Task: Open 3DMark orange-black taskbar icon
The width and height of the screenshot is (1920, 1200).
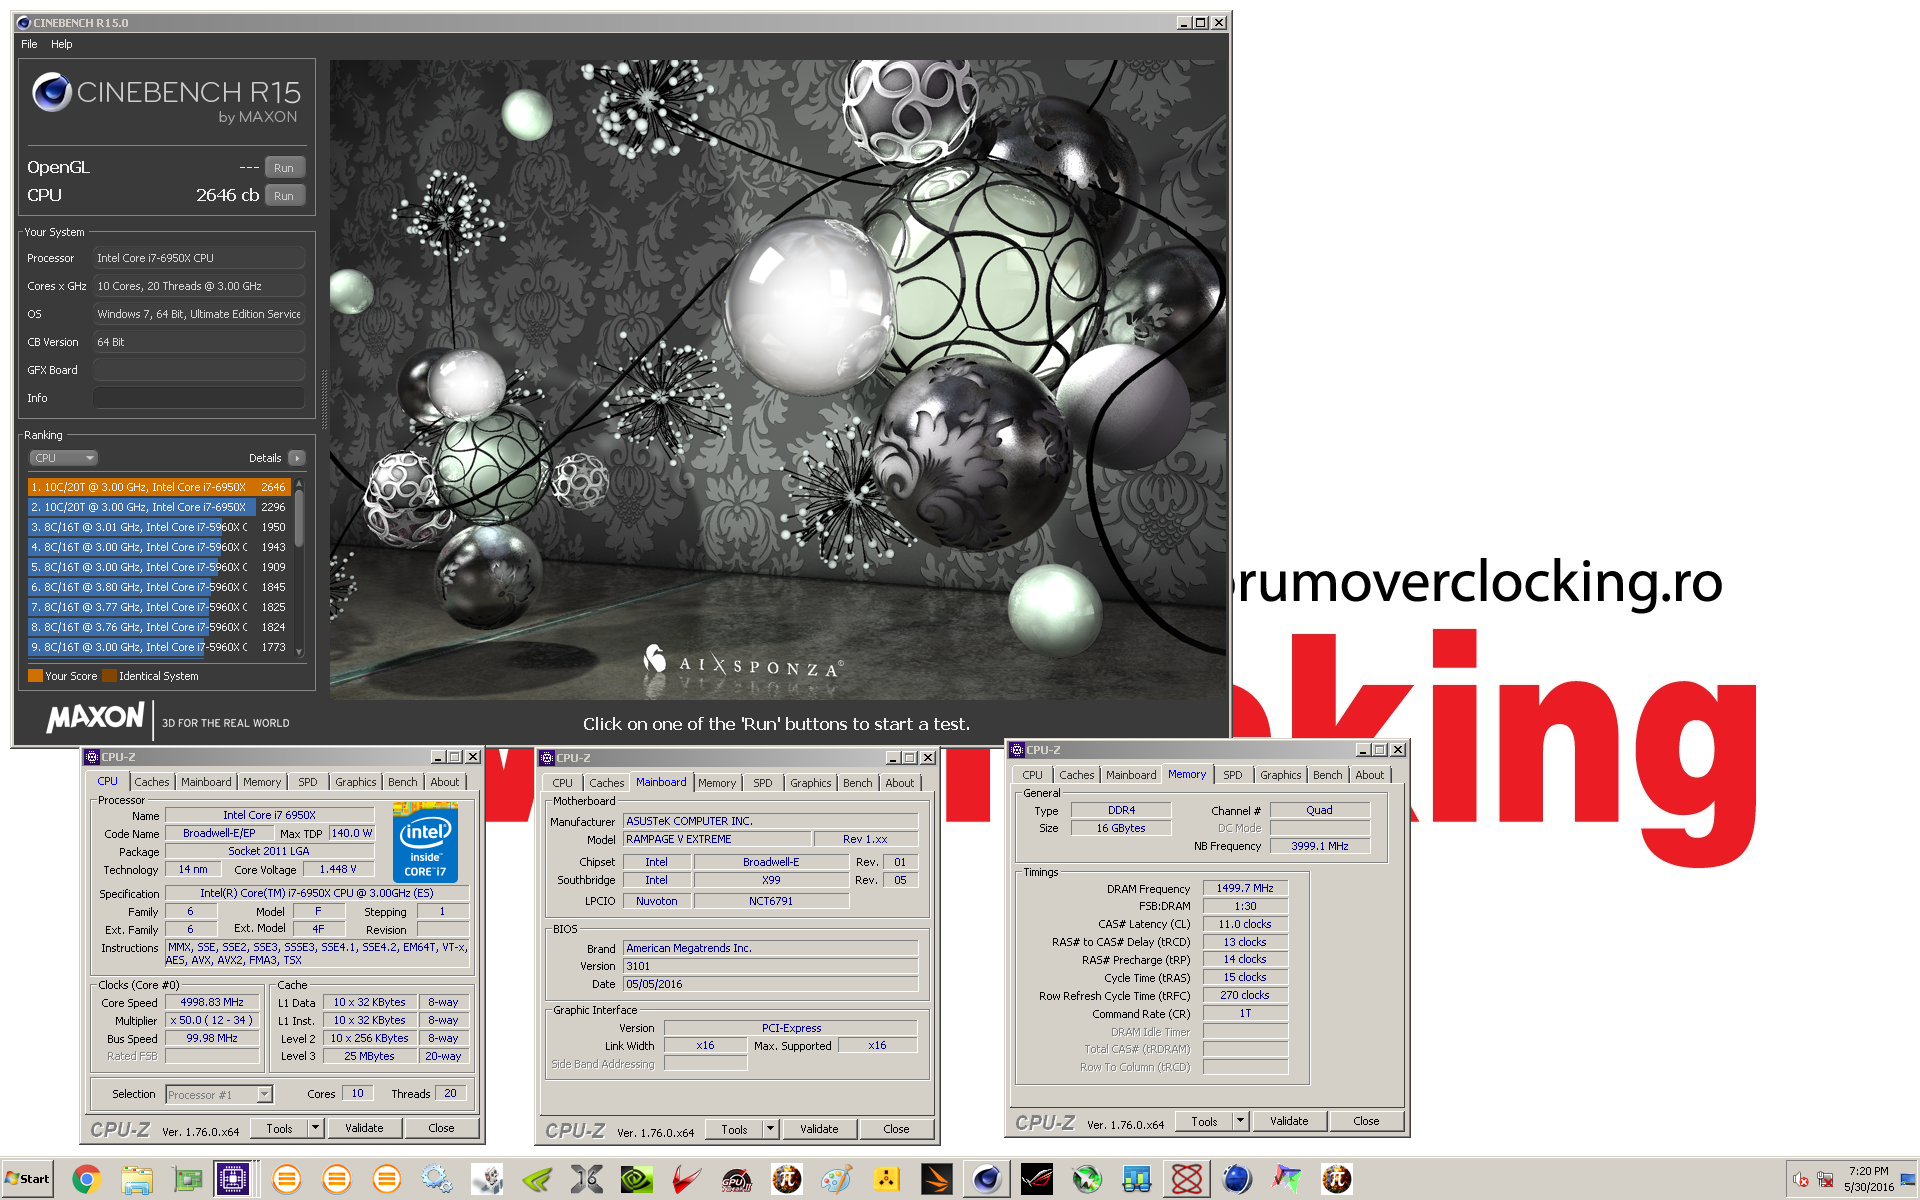Action: (x=936, y=1179)
